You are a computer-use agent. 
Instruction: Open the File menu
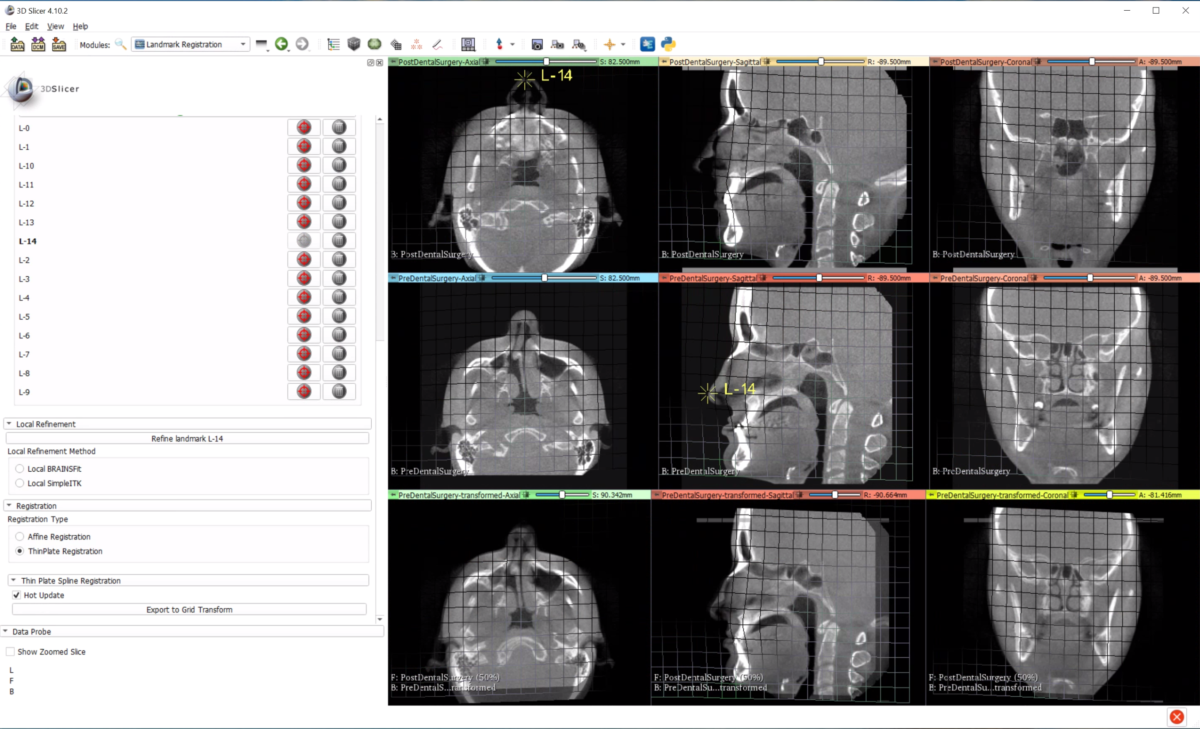coord(12,26)
